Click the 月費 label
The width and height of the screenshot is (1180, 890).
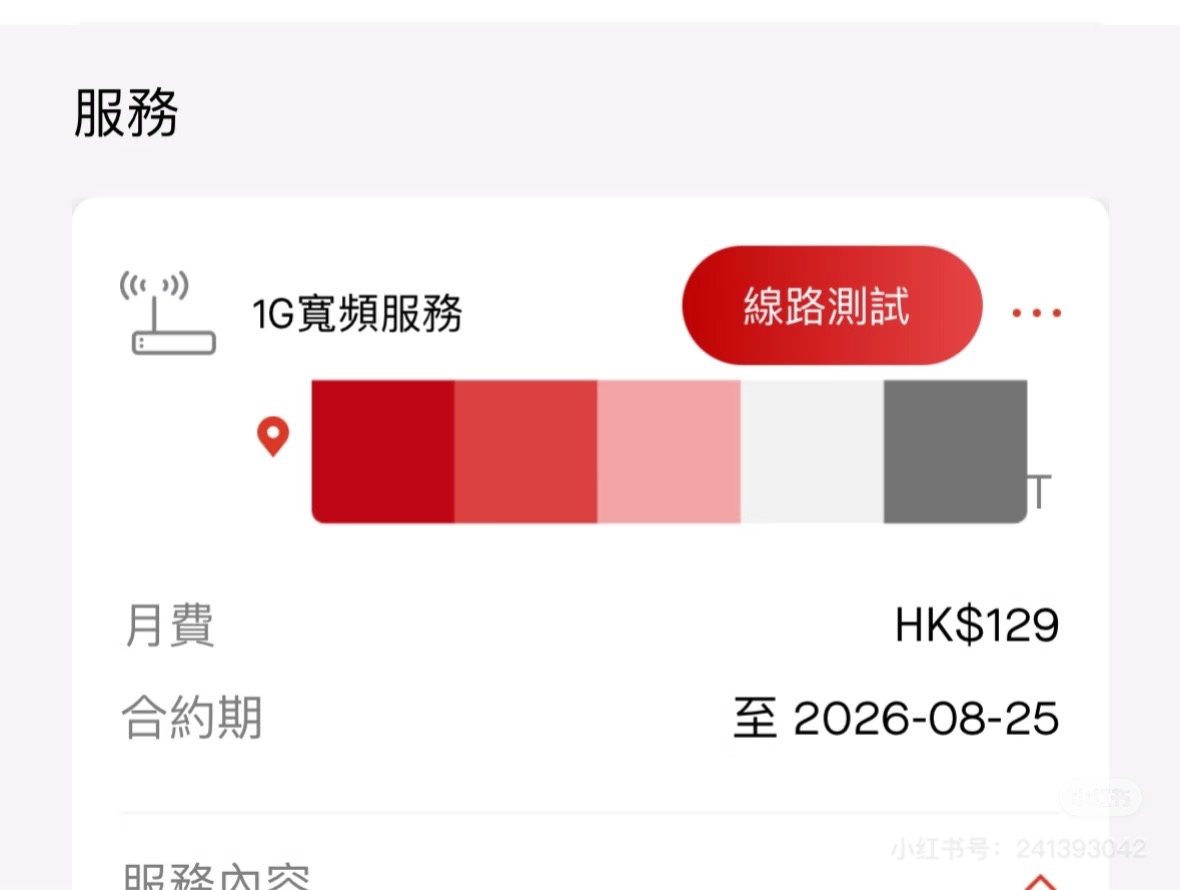pos(171,626)
